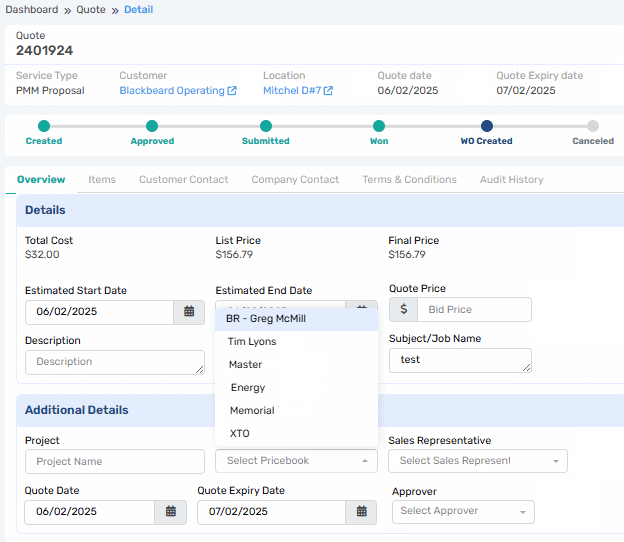This screenshot has height=542, width=624.
Task: Edit the Subject/Job Name field
Action: [460, 360]
